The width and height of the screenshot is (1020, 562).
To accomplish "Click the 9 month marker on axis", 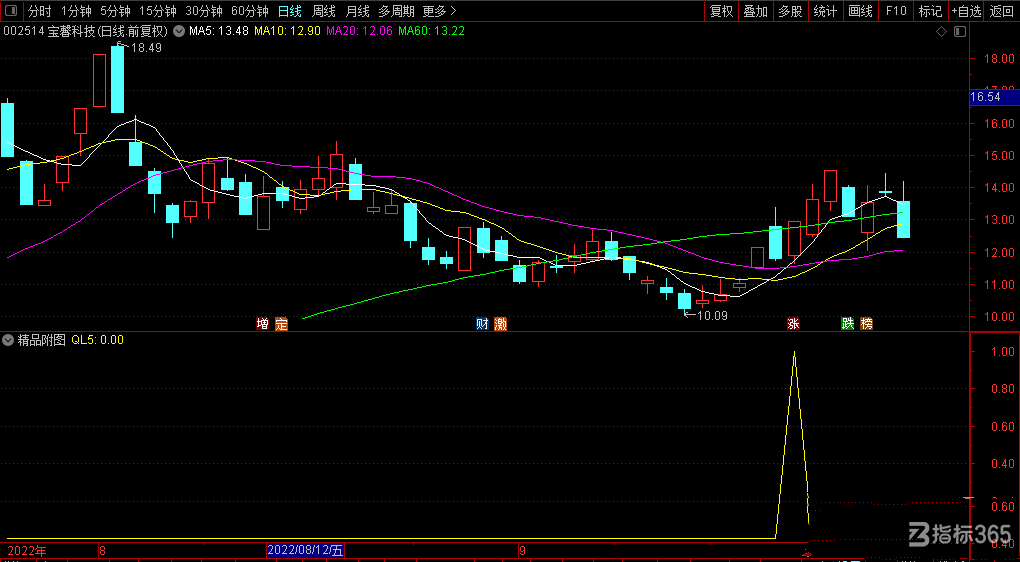I will [x=522, y=551].
